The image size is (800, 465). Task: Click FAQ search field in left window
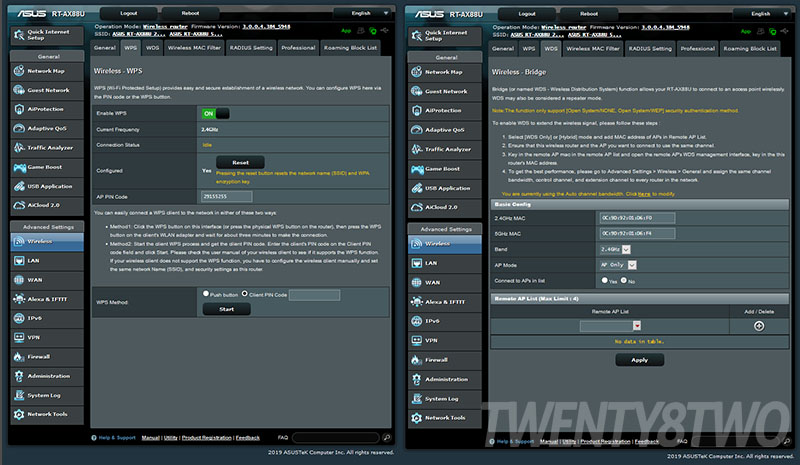336,437
